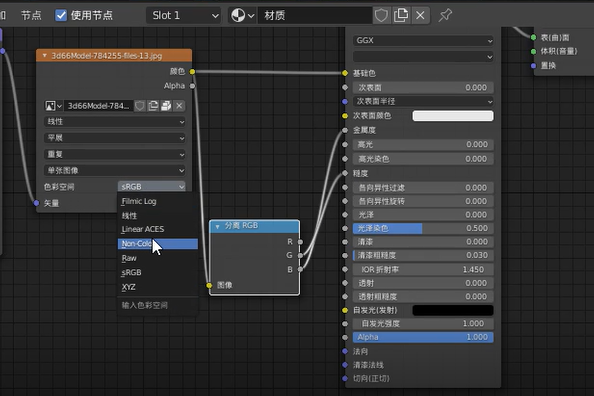Click the 体积(音量) output node socket
The image size is (594, 396).
tap(533, 51)
